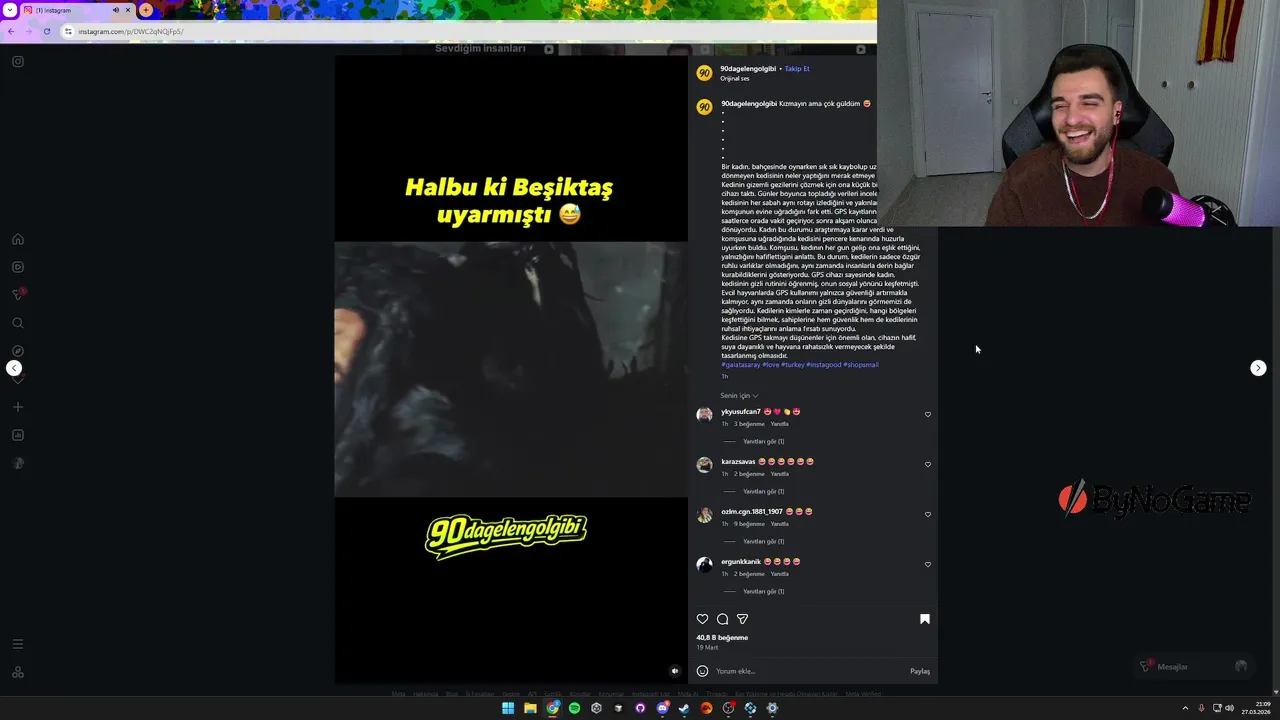Open ozlm.cgn.1881_1907 username link
Screen dimensions: 1280x720
751,512
